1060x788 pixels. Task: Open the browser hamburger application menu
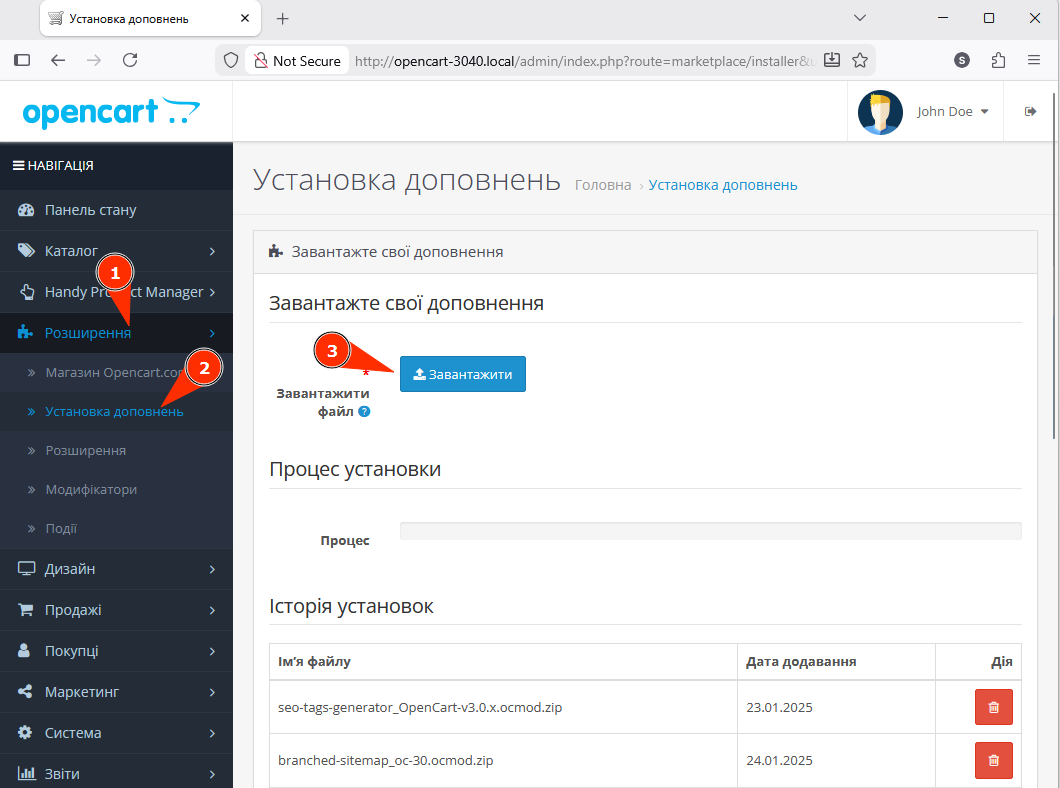click(x=1034, y=60)
